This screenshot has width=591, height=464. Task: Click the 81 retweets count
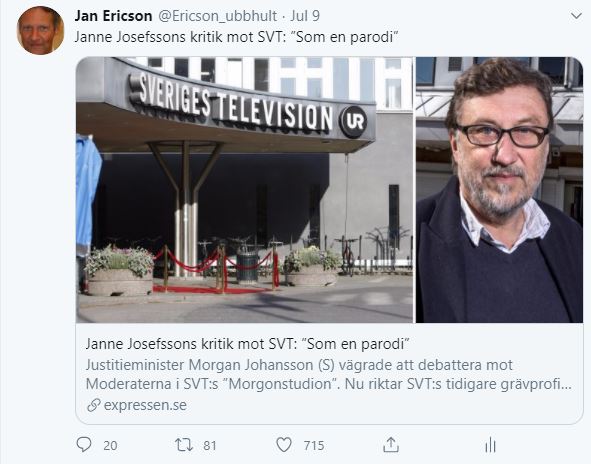tap(210, 446)
